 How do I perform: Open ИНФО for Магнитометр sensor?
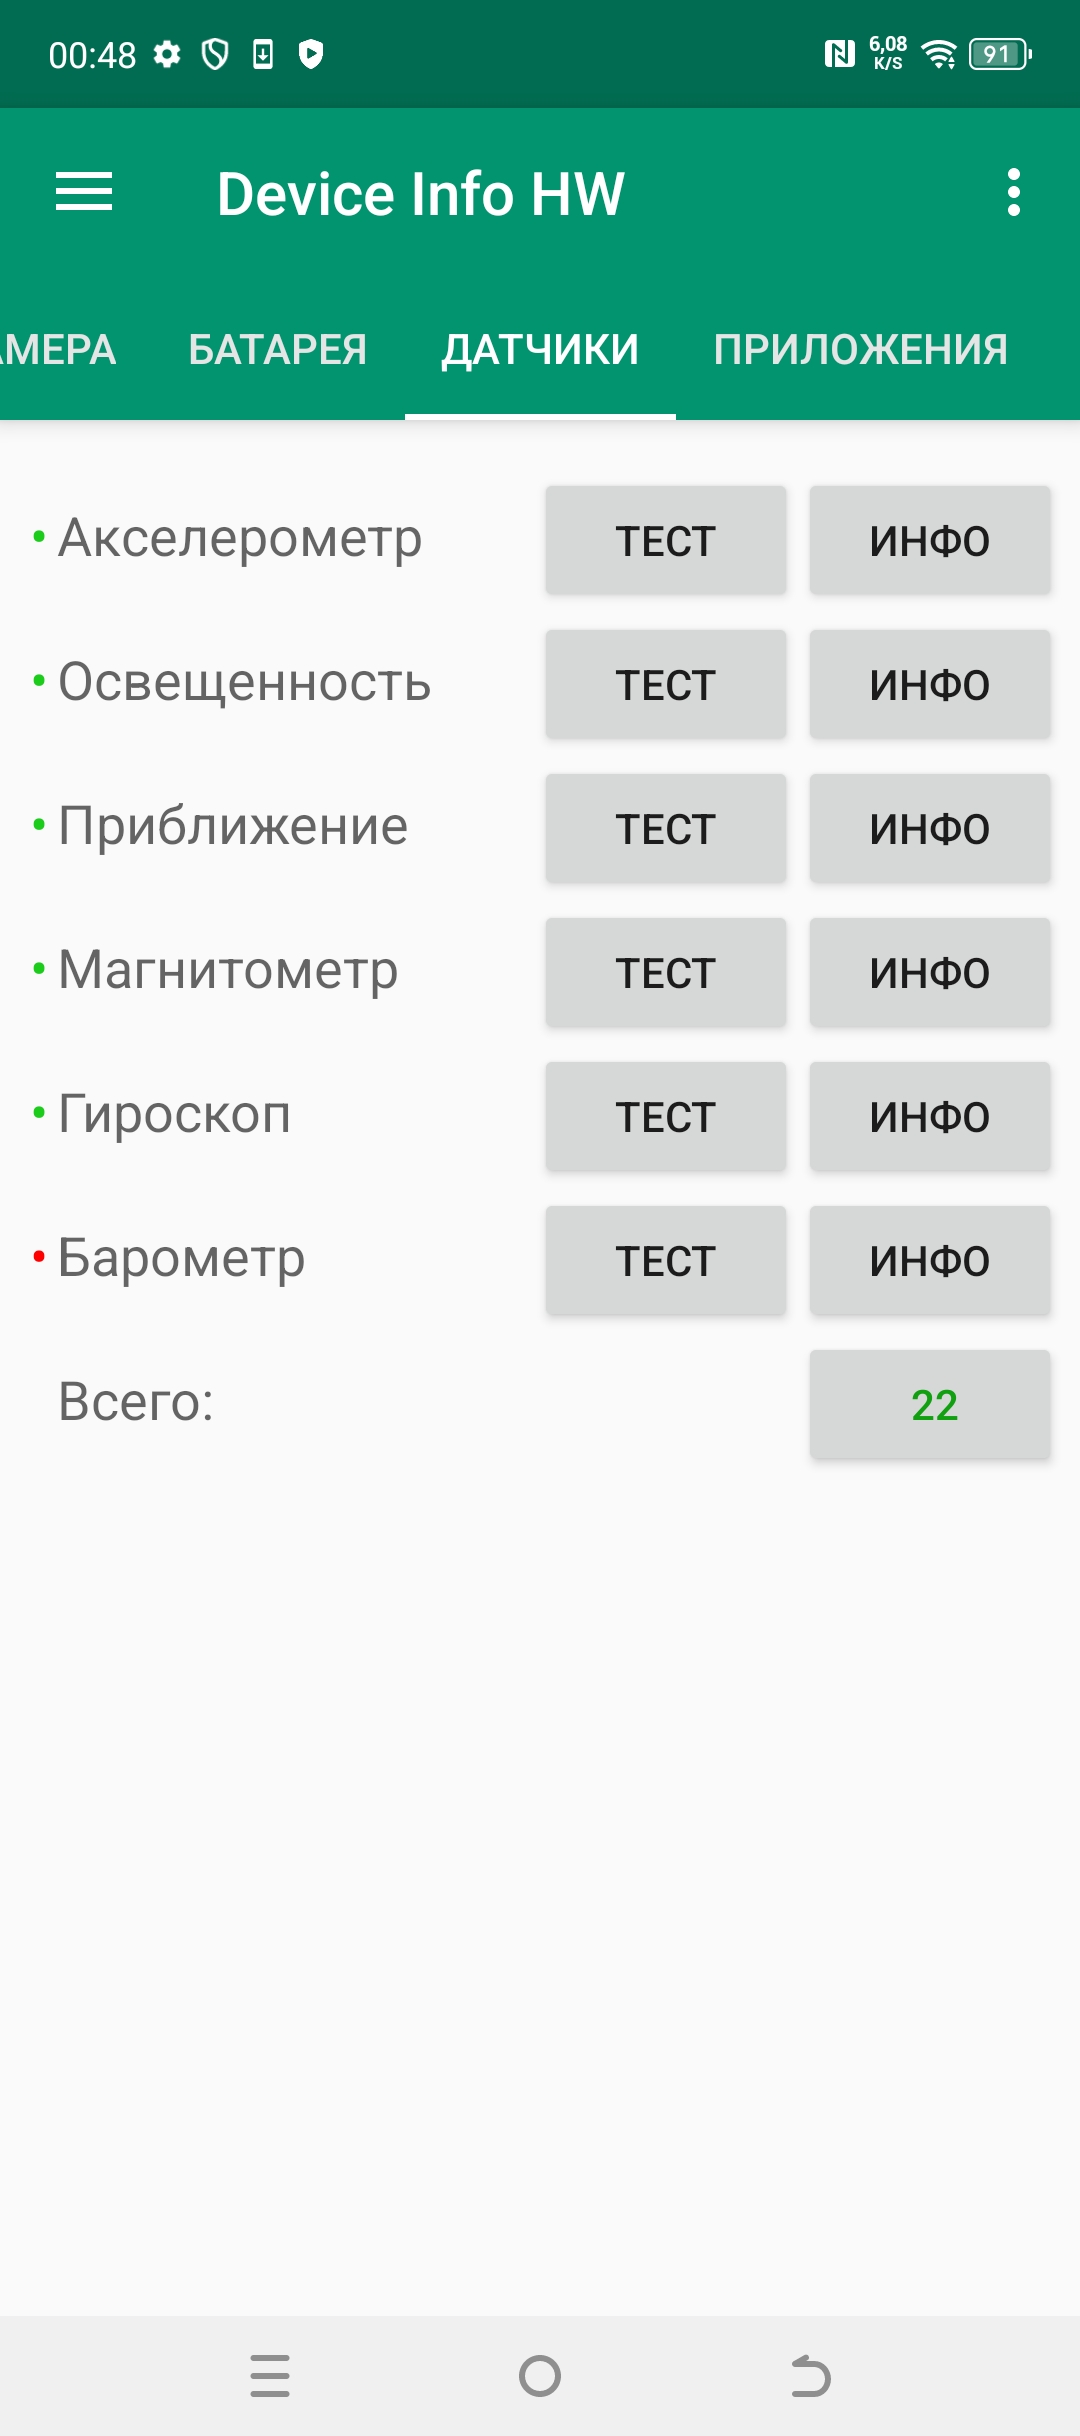pos(930,973)
